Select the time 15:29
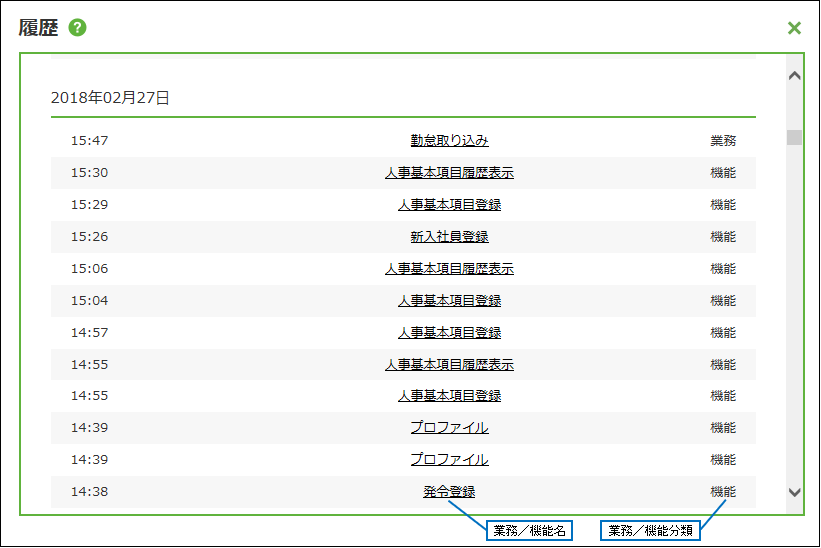The width and height of the screenshot is (821, 548). (90, 205)
